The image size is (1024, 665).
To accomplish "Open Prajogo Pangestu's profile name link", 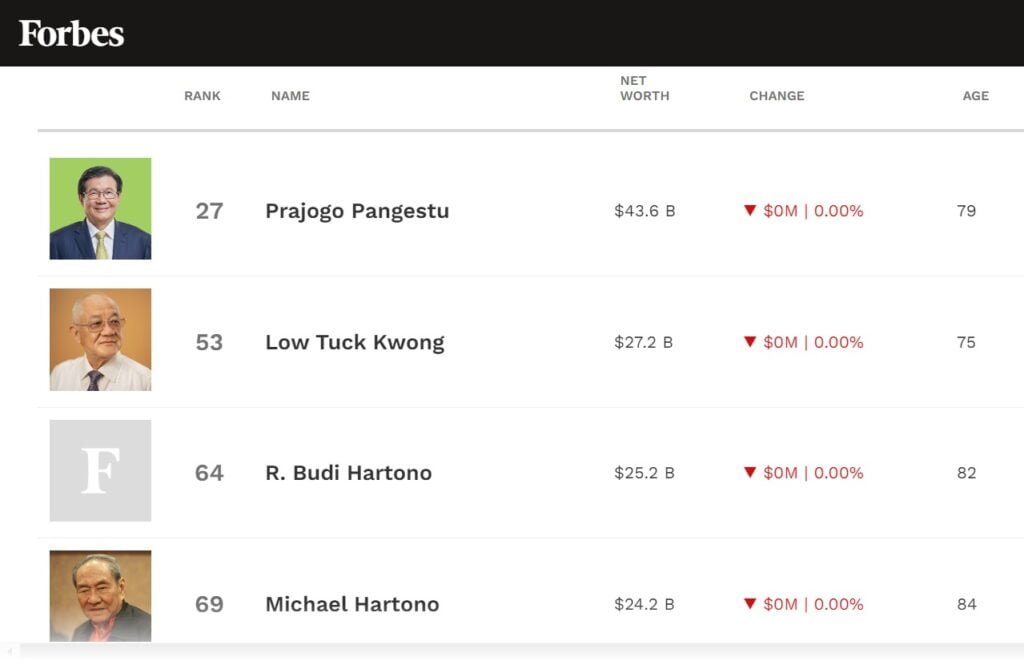I will 357,211.
